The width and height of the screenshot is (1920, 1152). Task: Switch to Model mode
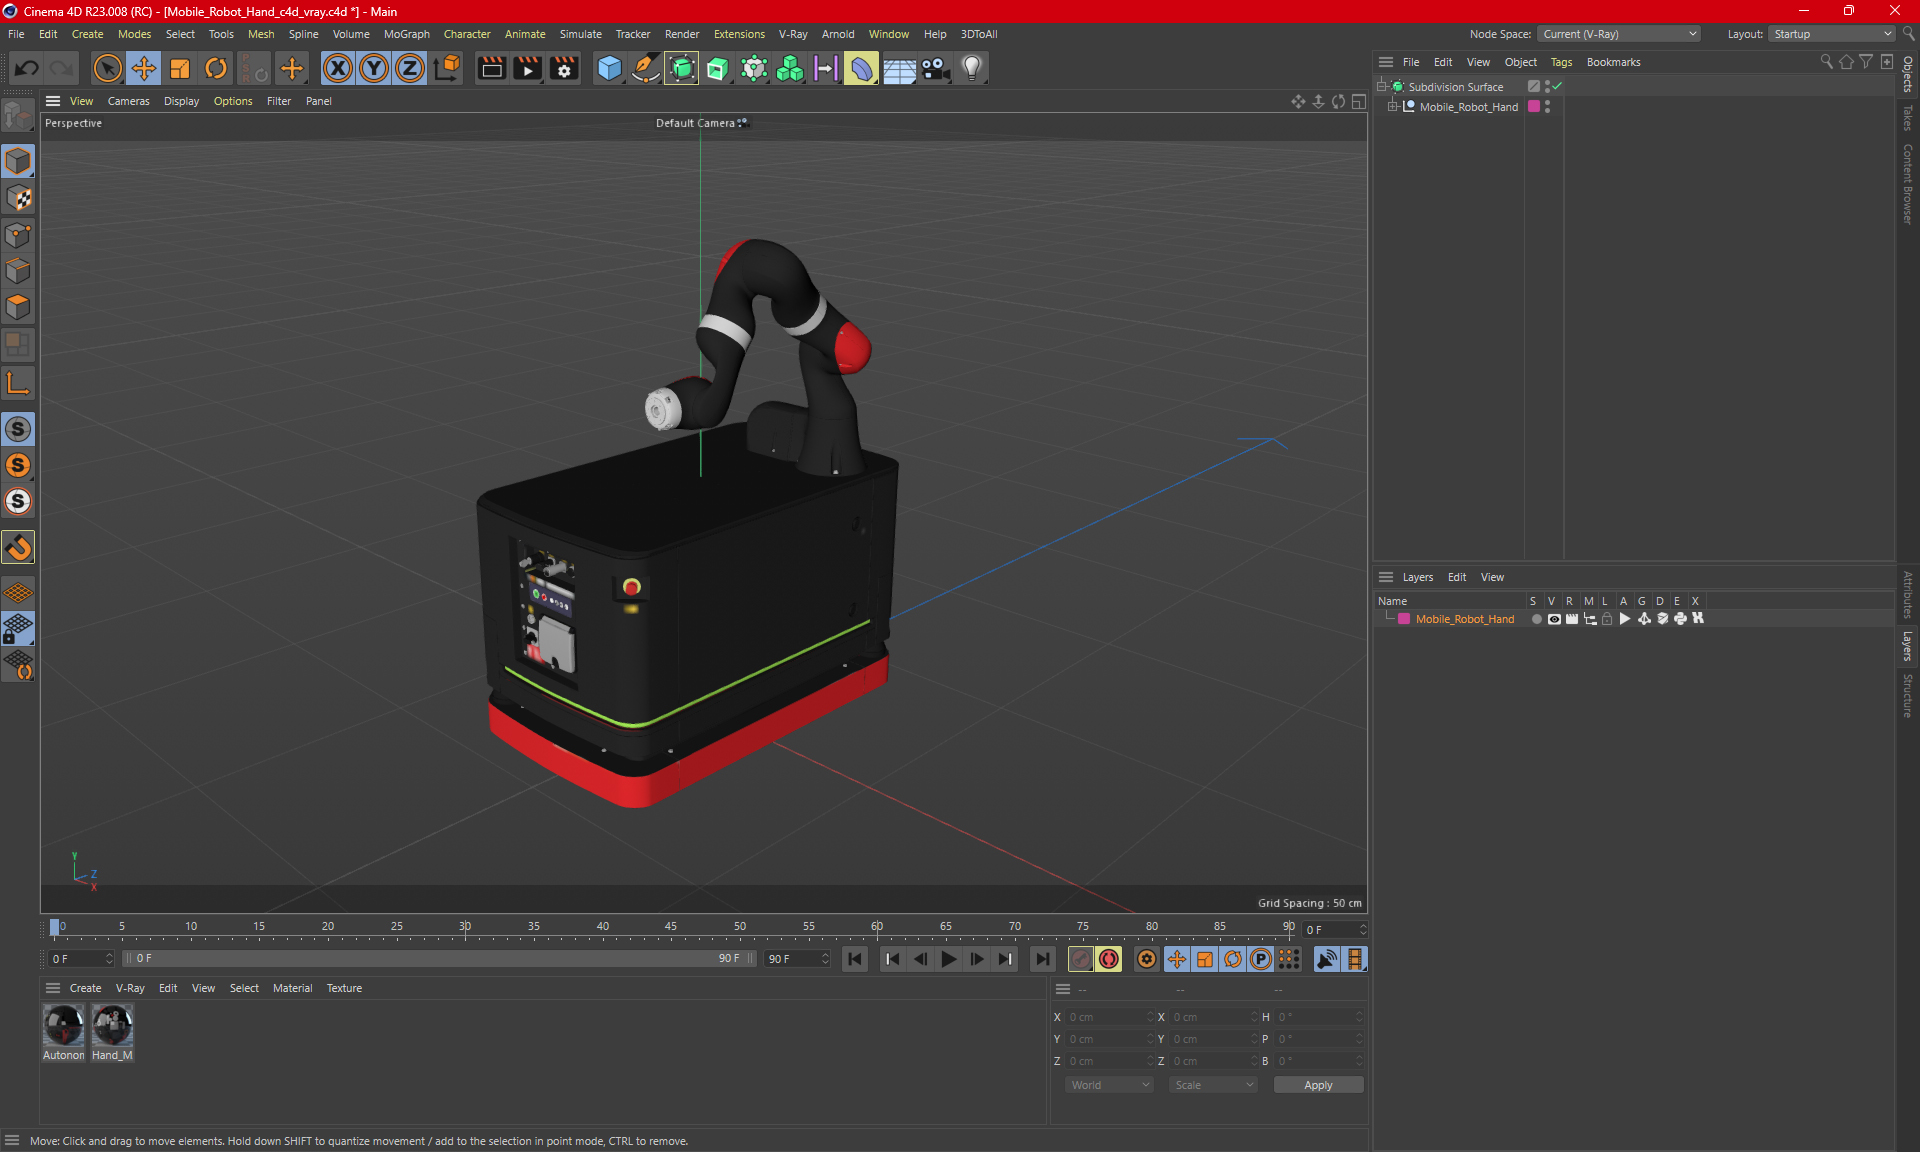pos(18,161)
